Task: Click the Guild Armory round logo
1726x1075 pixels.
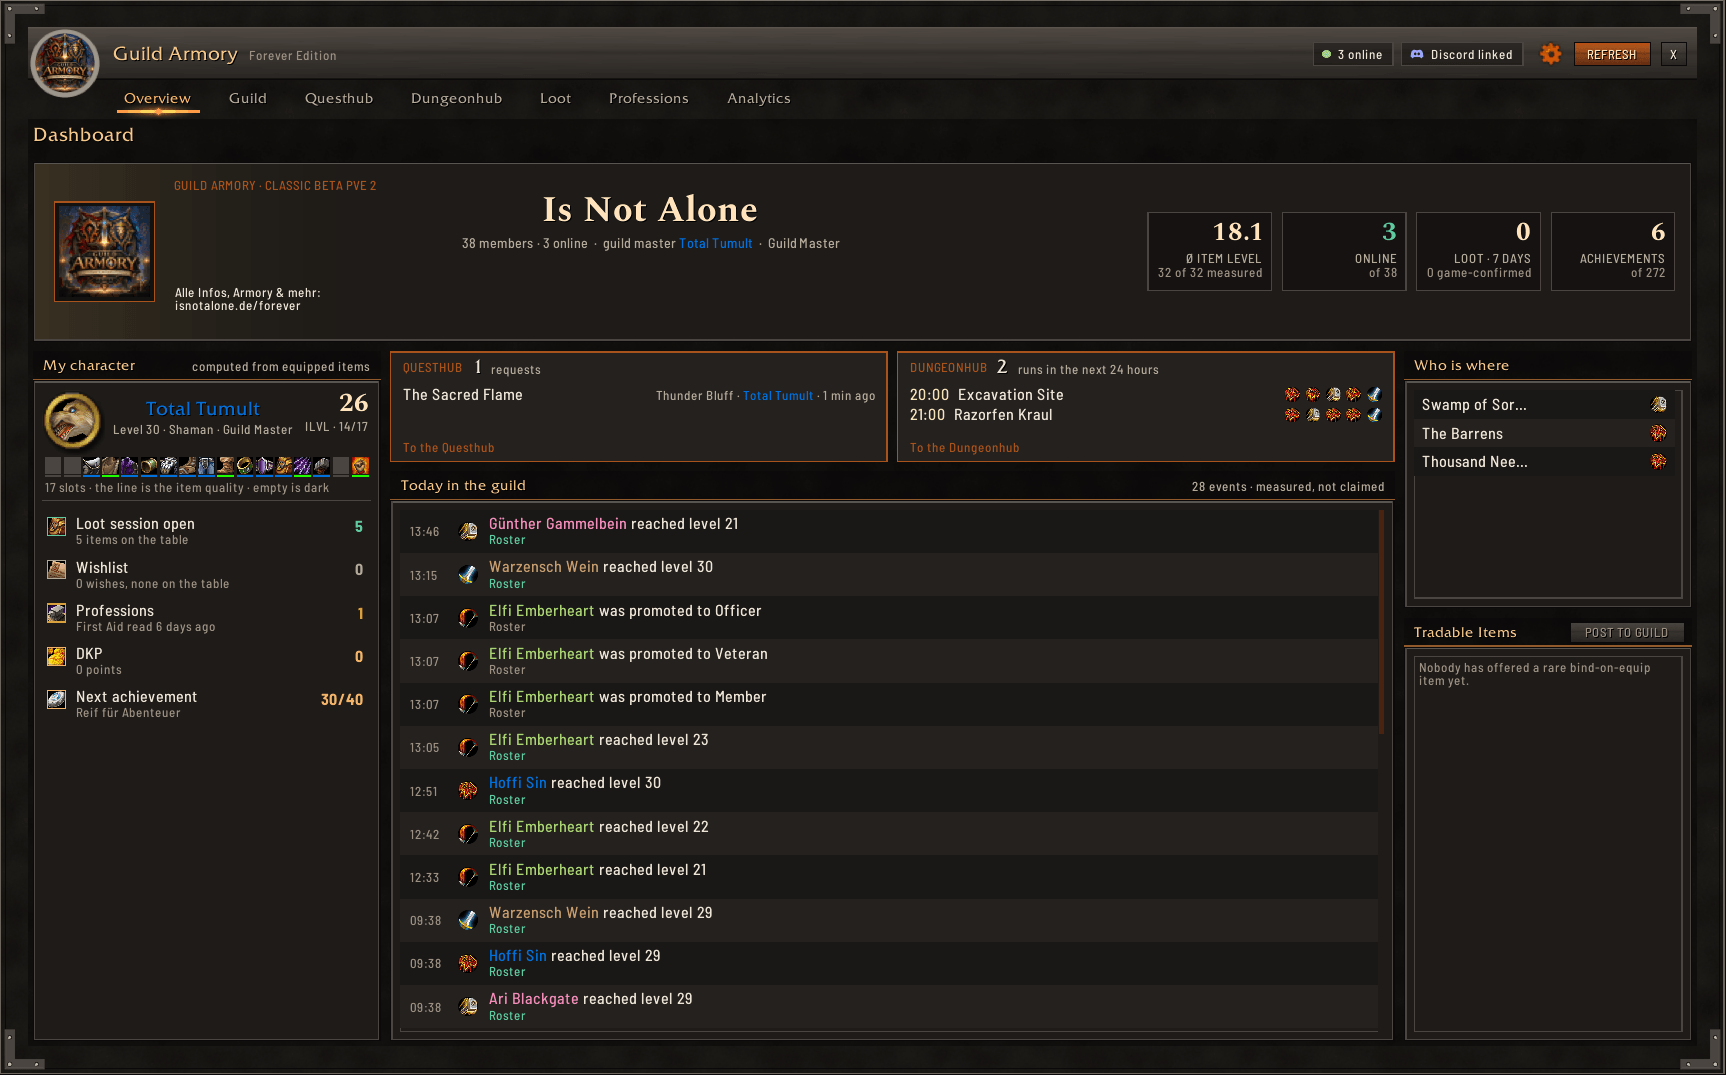Action: [65, 64]
